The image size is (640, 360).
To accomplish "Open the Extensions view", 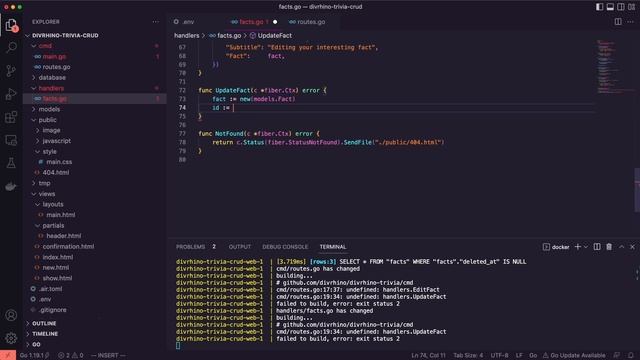I will [x=11, y=117].
